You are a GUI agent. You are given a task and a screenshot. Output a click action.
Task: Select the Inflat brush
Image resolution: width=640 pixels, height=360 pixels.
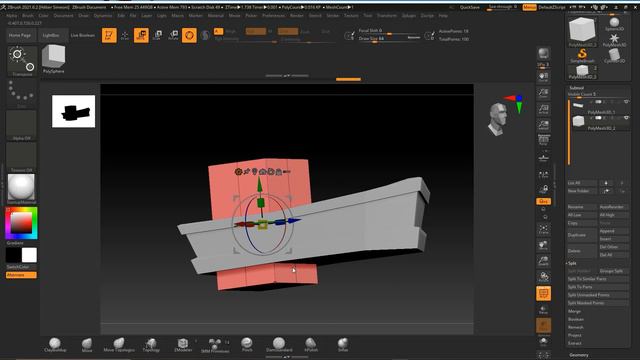[343, 345]
